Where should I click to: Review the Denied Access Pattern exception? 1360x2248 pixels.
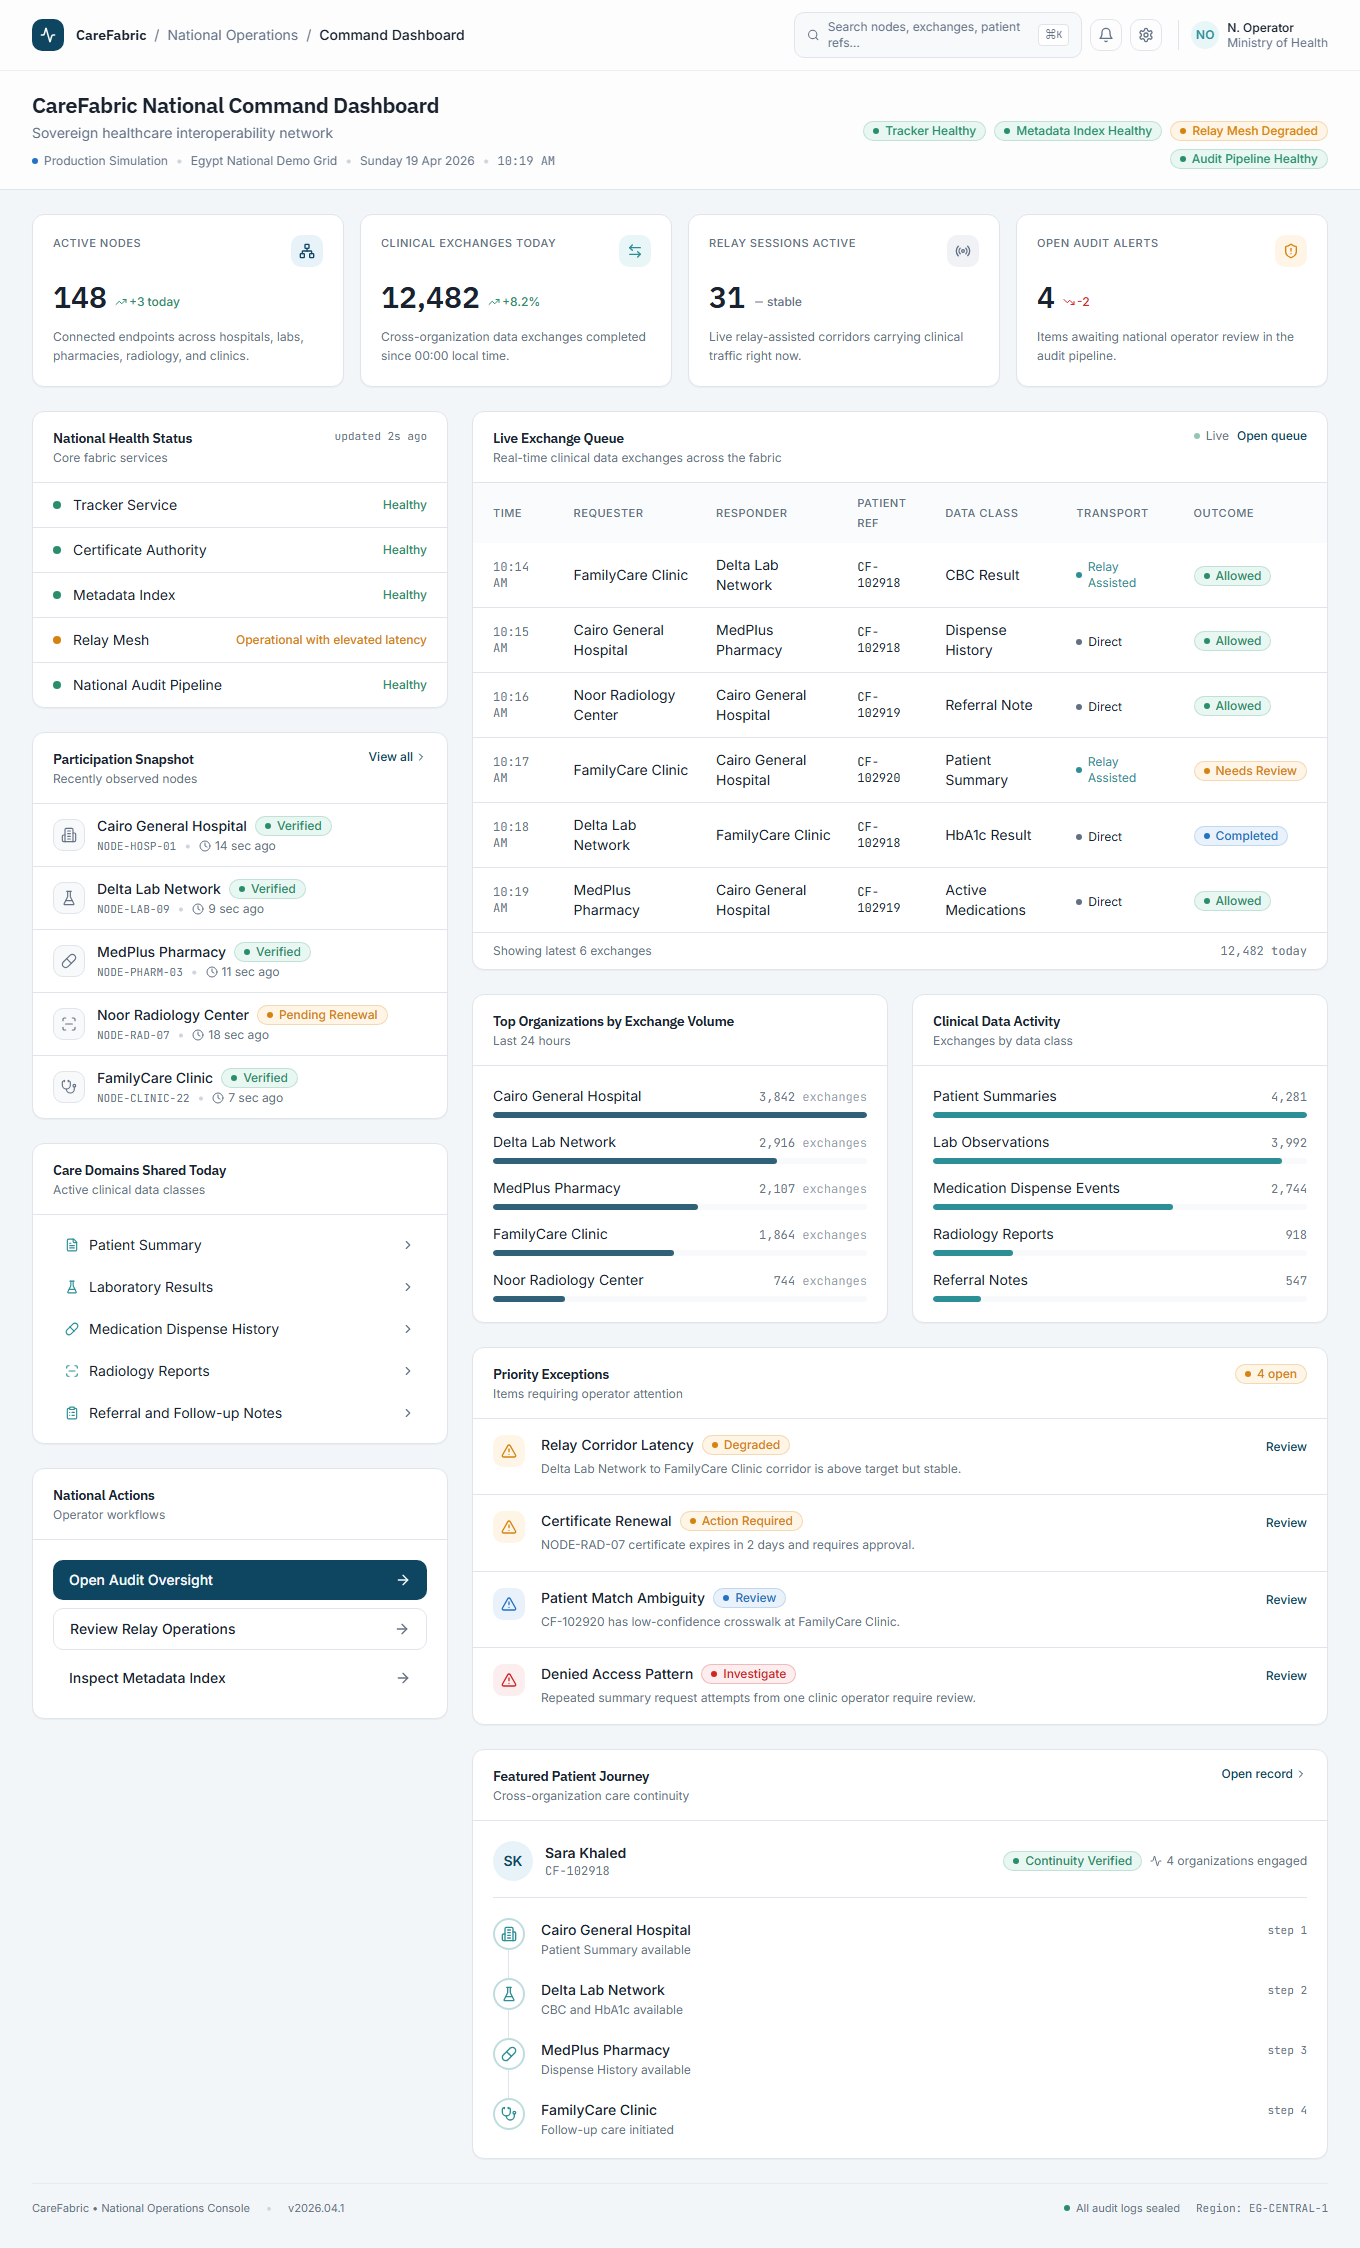point(1286,1676)
